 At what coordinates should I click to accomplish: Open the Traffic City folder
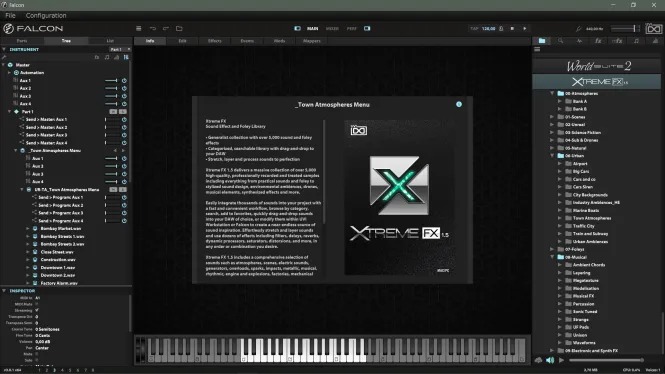(x=584, y=226)
